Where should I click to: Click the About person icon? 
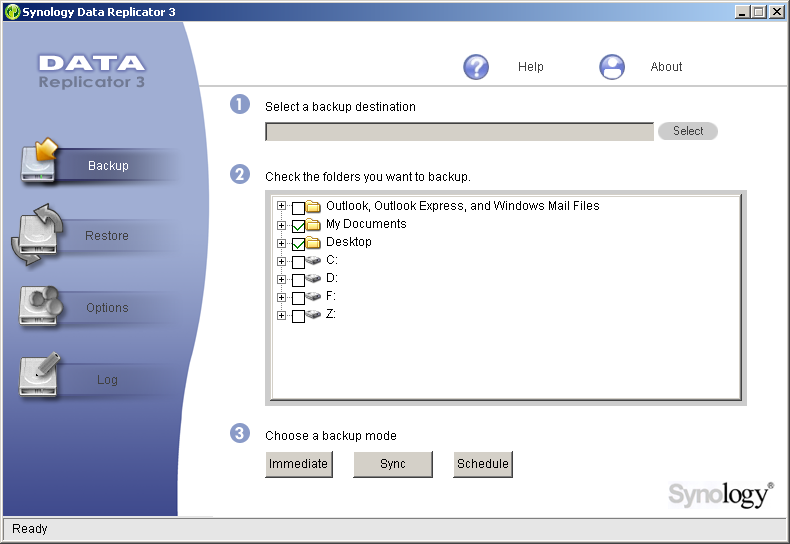[x=612, y=67]
